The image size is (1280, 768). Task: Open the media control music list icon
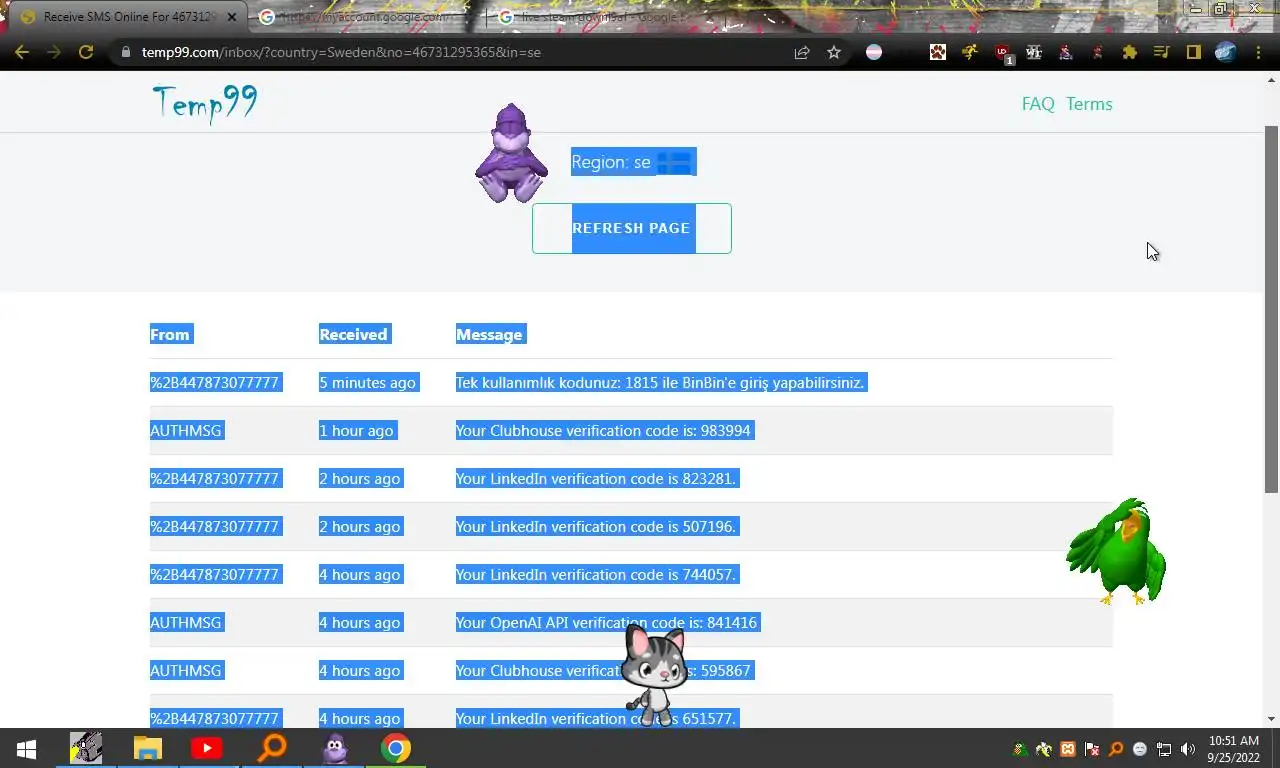(x=1161, y=52)
